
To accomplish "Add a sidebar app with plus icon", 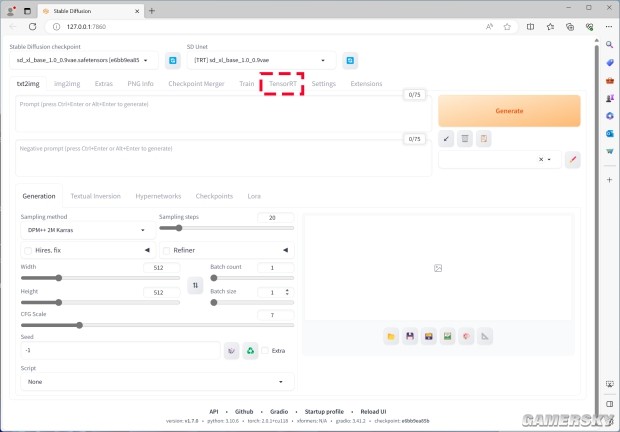I will click(609, 179).
